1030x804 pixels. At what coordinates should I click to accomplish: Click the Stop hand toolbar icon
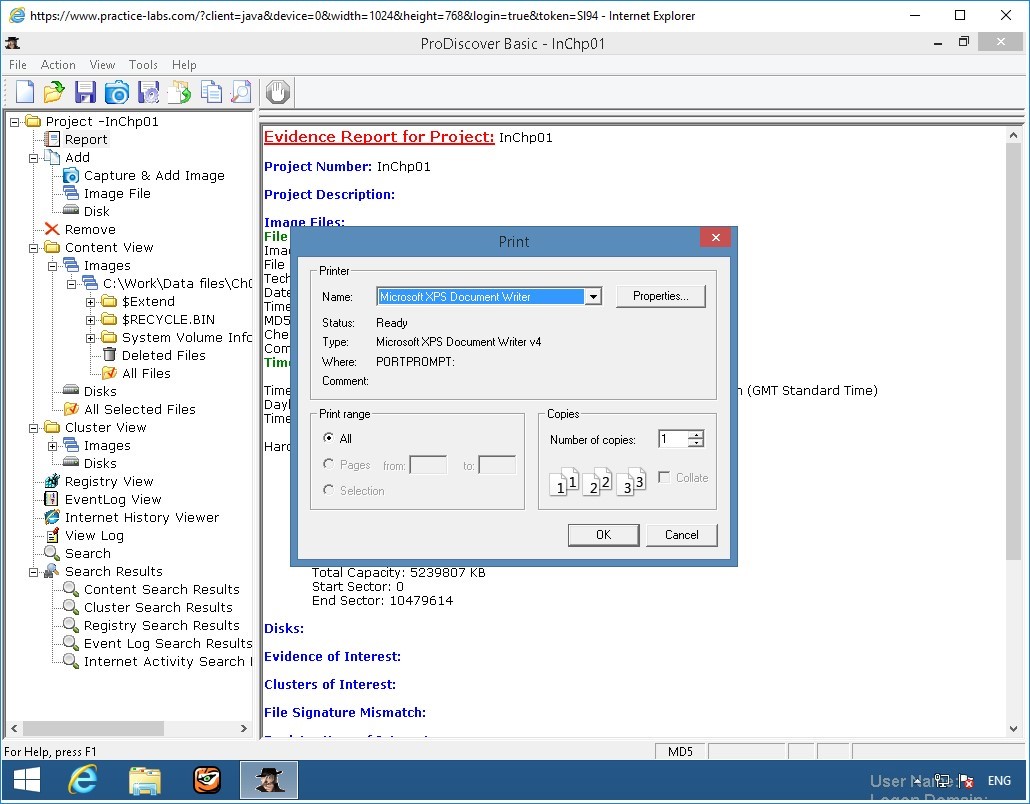[x=278, y=92]
